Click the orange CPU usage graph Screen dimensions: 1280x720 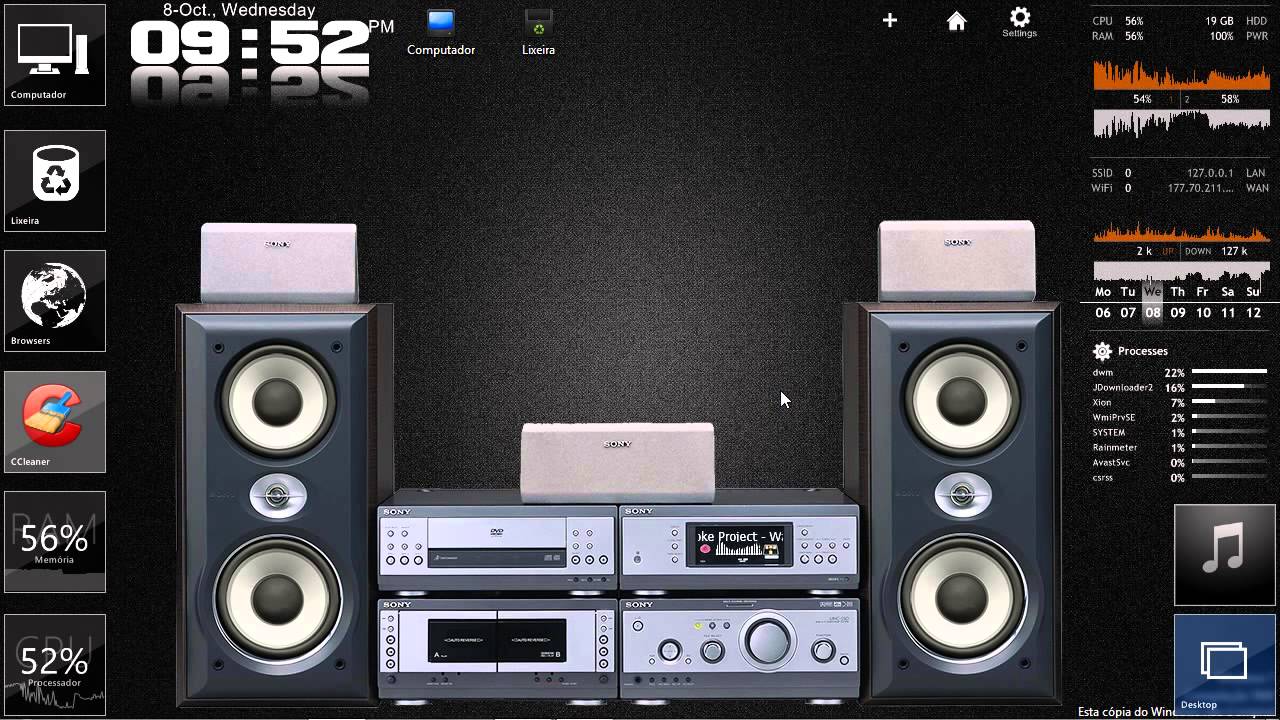tap(1181, 75)
